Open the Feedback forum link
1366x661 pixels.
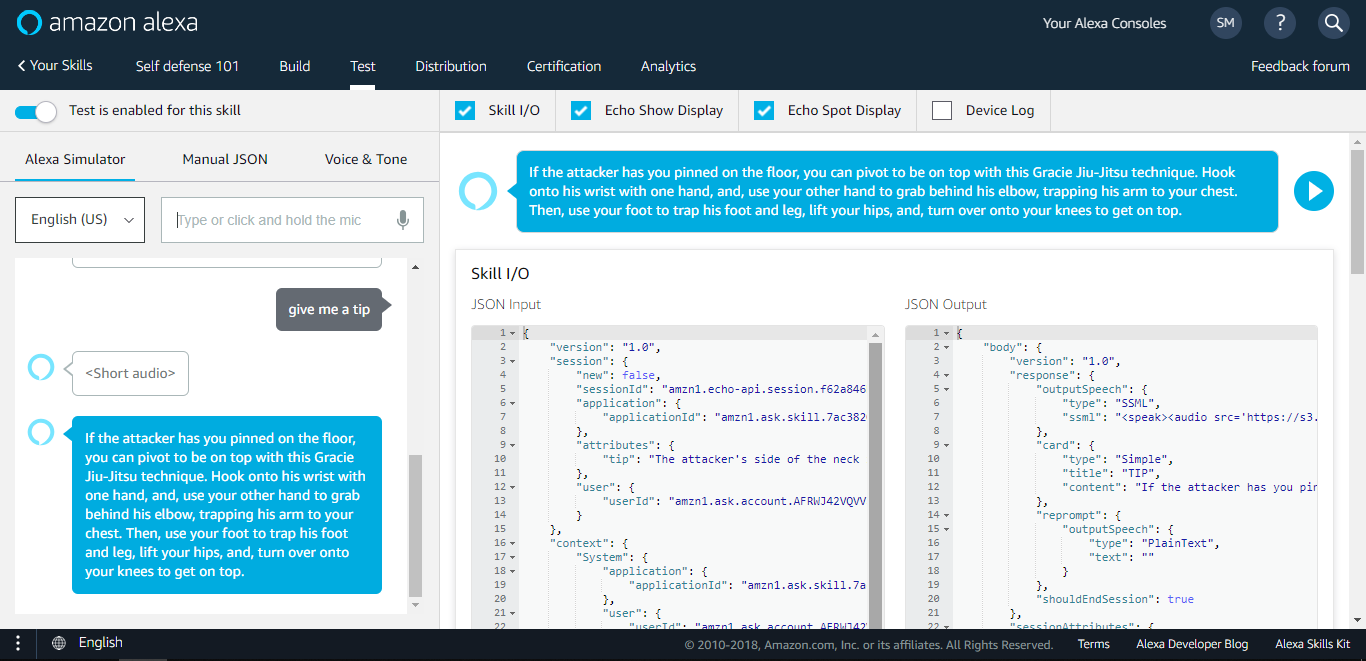1300,66
